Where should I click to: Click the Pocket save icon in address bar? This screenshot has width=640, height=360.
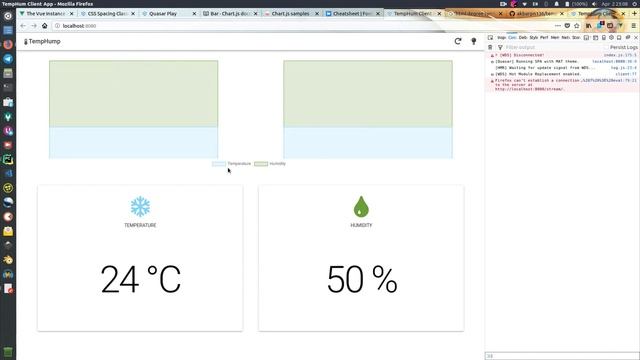[x=567, y=26]
